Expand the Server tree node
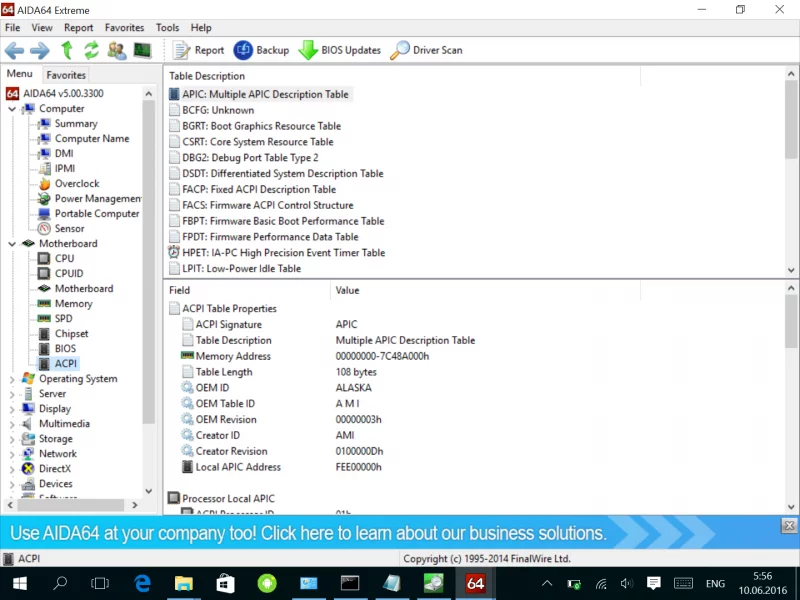This screenshot has width=800, height=600. 12,394
